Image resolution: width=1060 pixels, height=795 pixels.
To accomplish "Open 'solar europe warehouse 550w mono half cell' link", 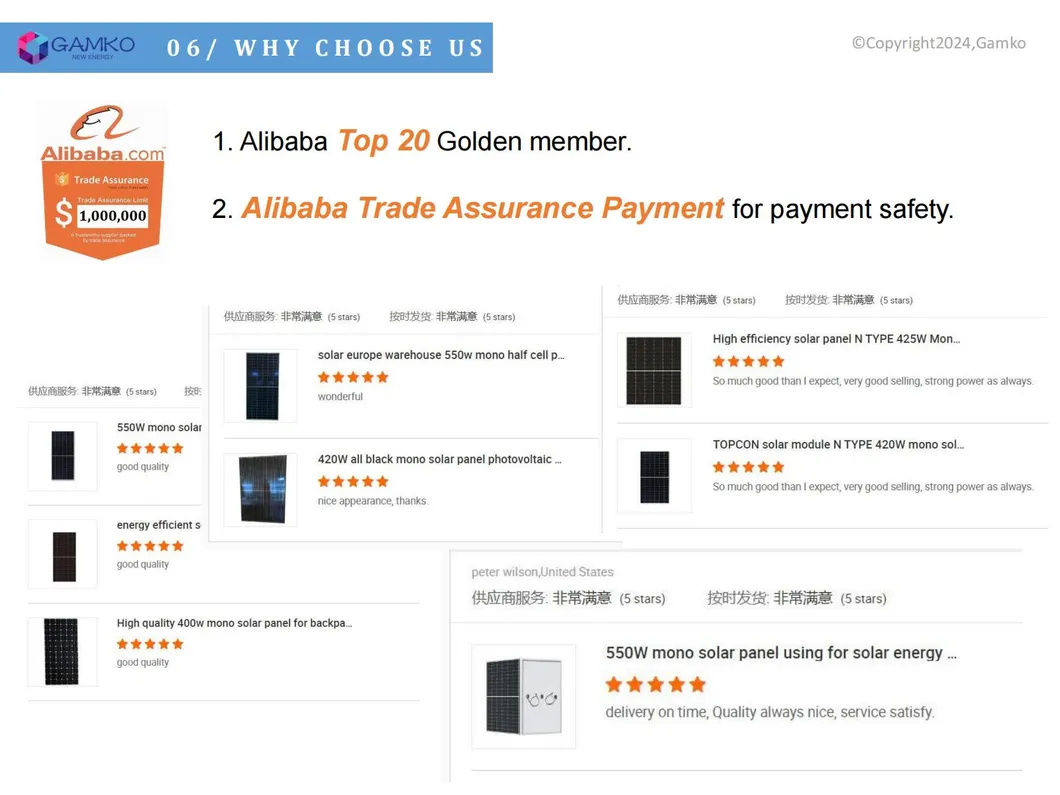I will (441, 355).
